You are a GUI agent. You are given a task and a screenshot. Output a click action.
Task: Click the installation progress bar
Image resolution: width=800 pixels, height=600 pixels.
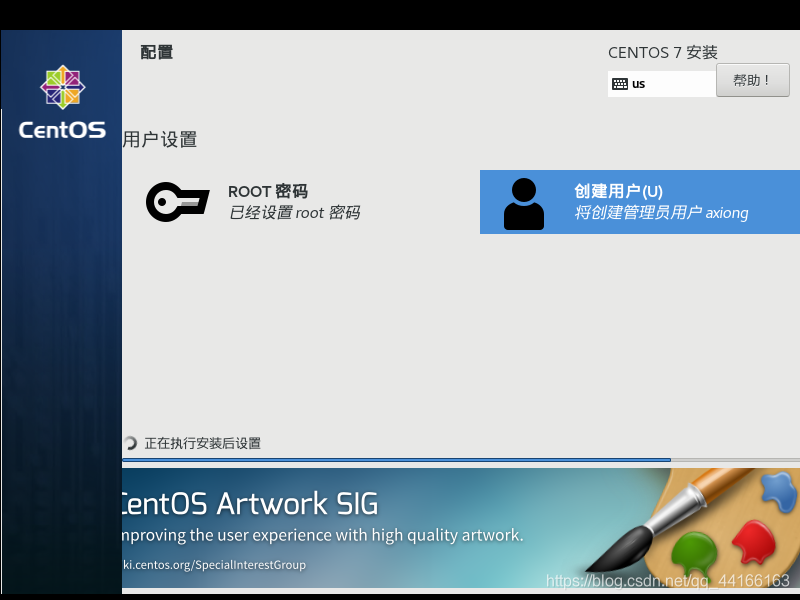461,460
